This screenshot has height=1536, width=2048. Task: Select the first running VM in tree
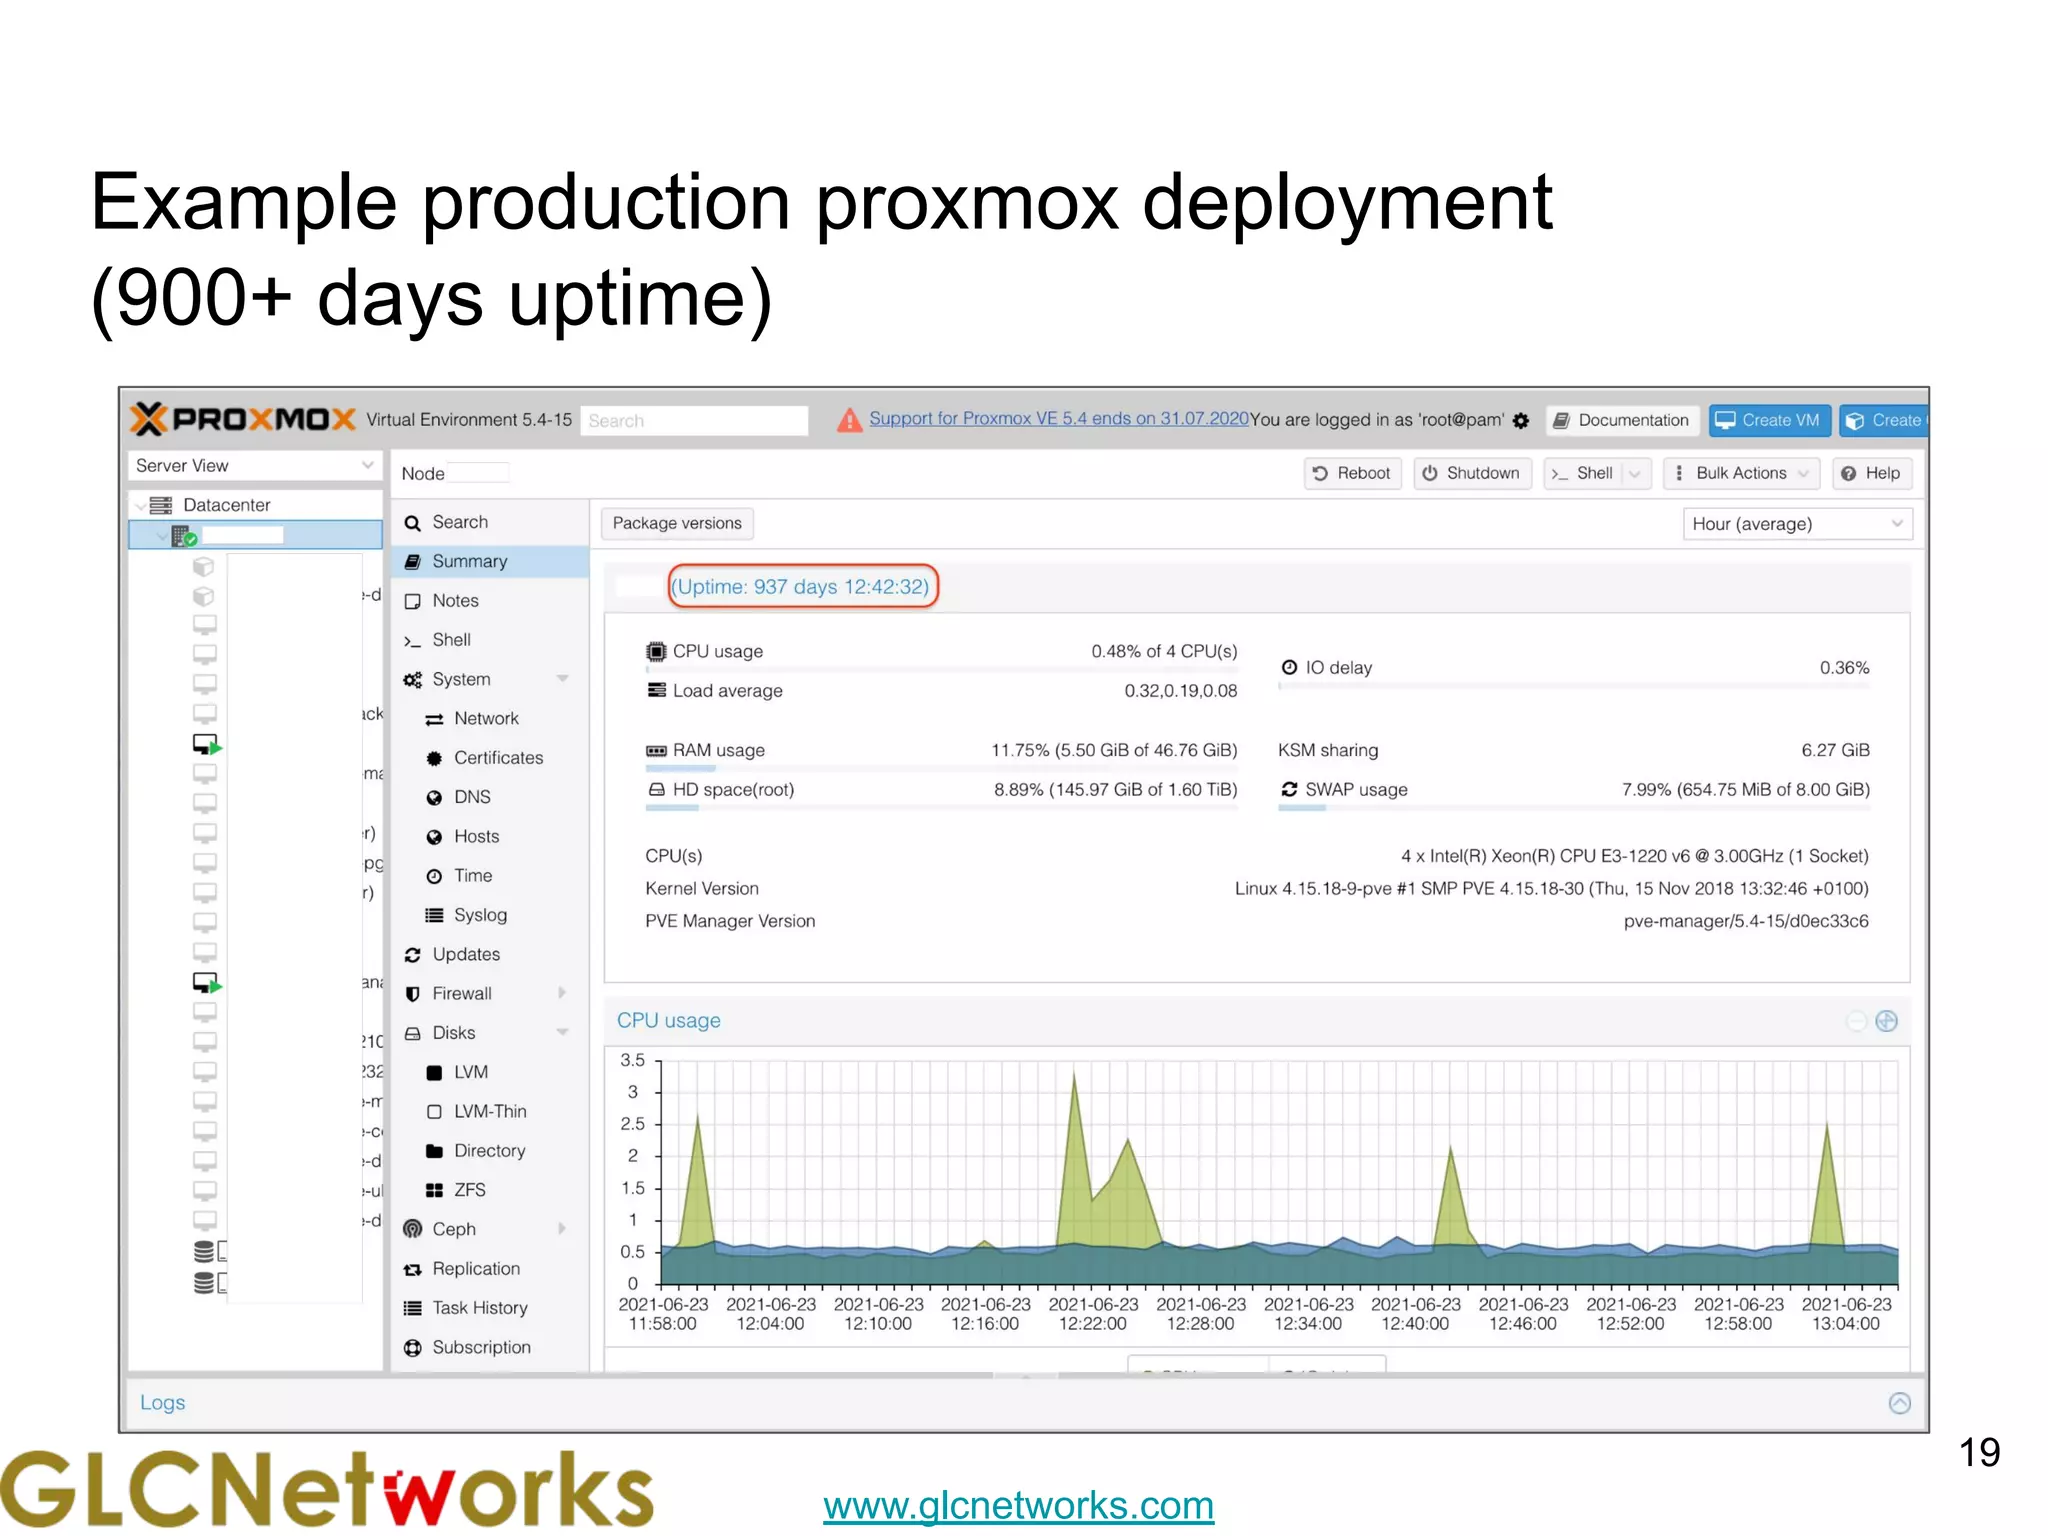(207, 744)
